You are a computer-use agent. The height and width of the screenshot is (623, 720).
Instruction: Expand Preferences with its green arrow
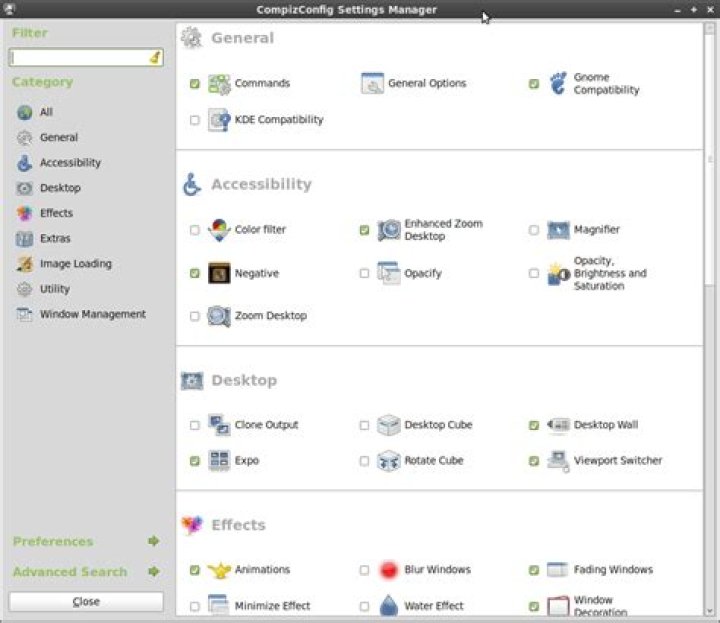pos(154,541)
